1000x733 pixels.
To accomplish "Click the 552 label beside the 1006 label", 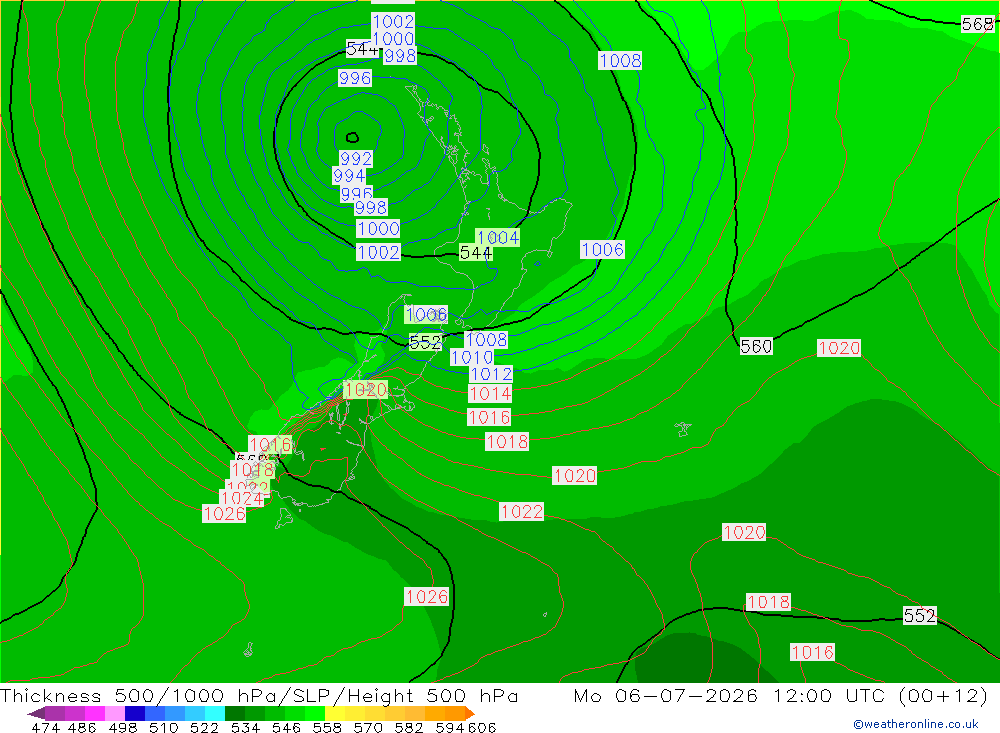I will pyautogui.click(x=425, y=343).
